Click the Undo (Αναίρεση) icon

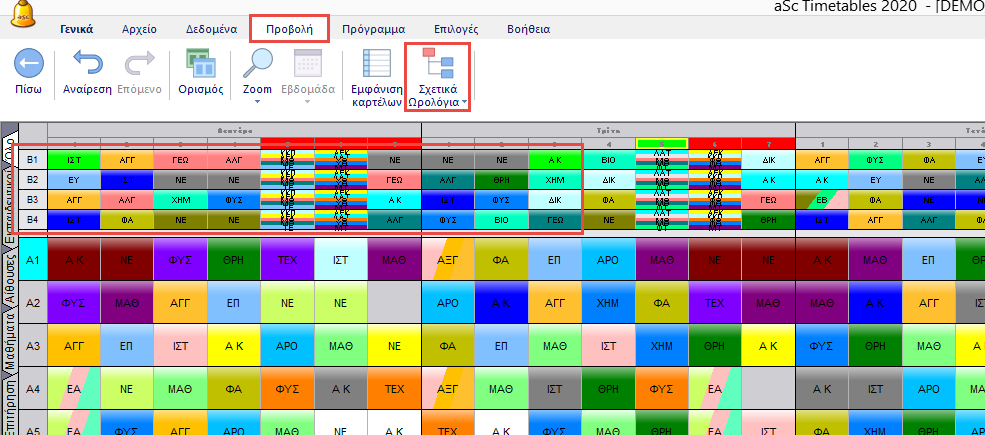pyautogui.click(x=89, y=64)
